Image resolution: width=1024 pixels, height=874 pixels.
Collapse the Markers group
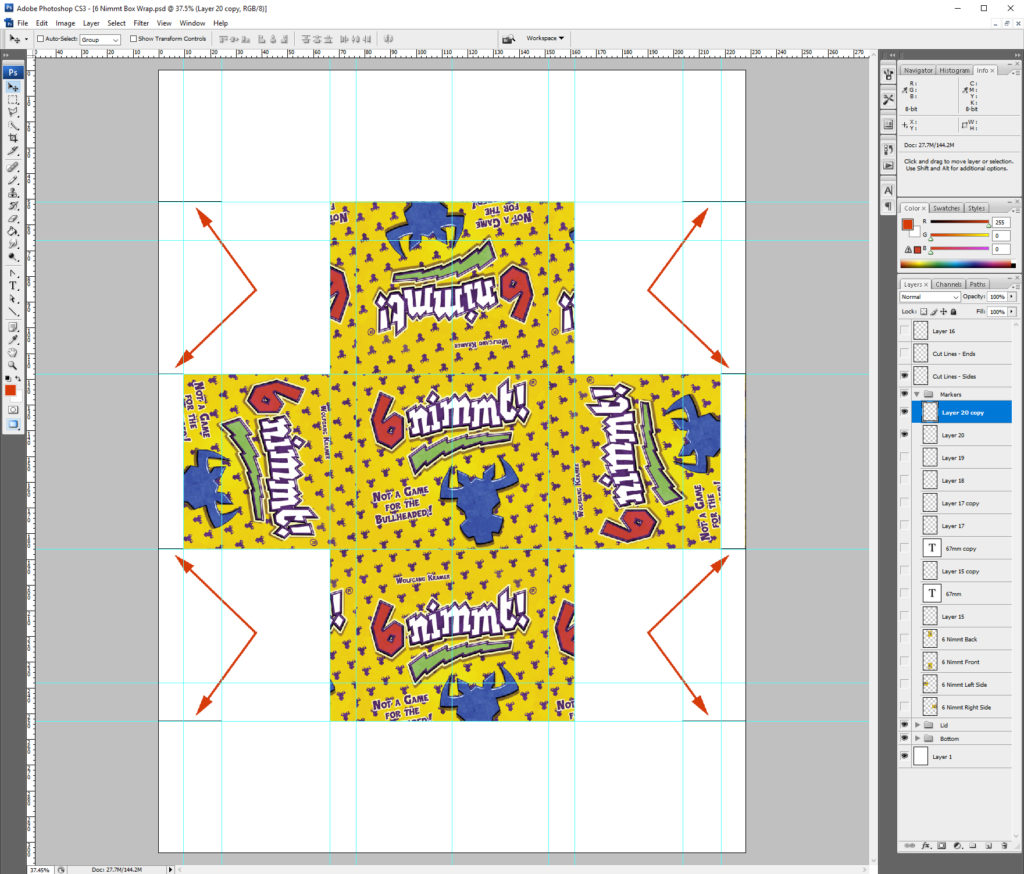click(x=917, y=395)
